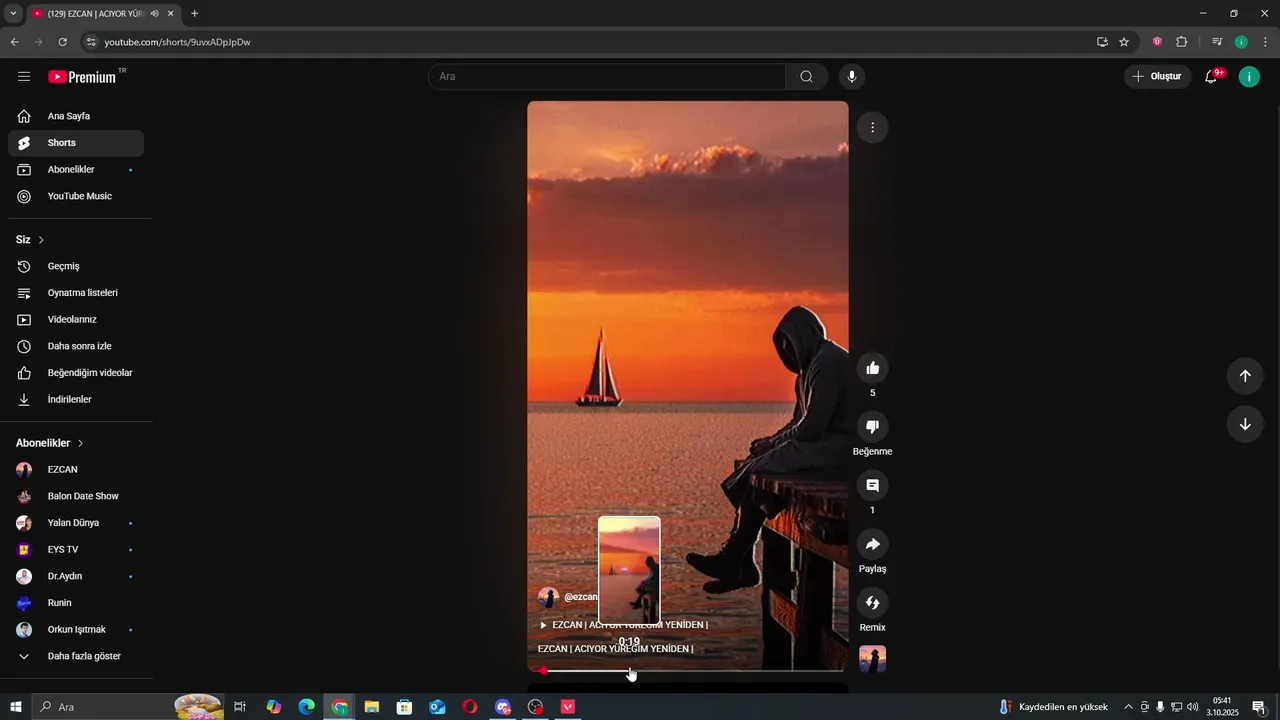Go to the next Short with down arrow
1280x720 pixels.
point(1245,424)
